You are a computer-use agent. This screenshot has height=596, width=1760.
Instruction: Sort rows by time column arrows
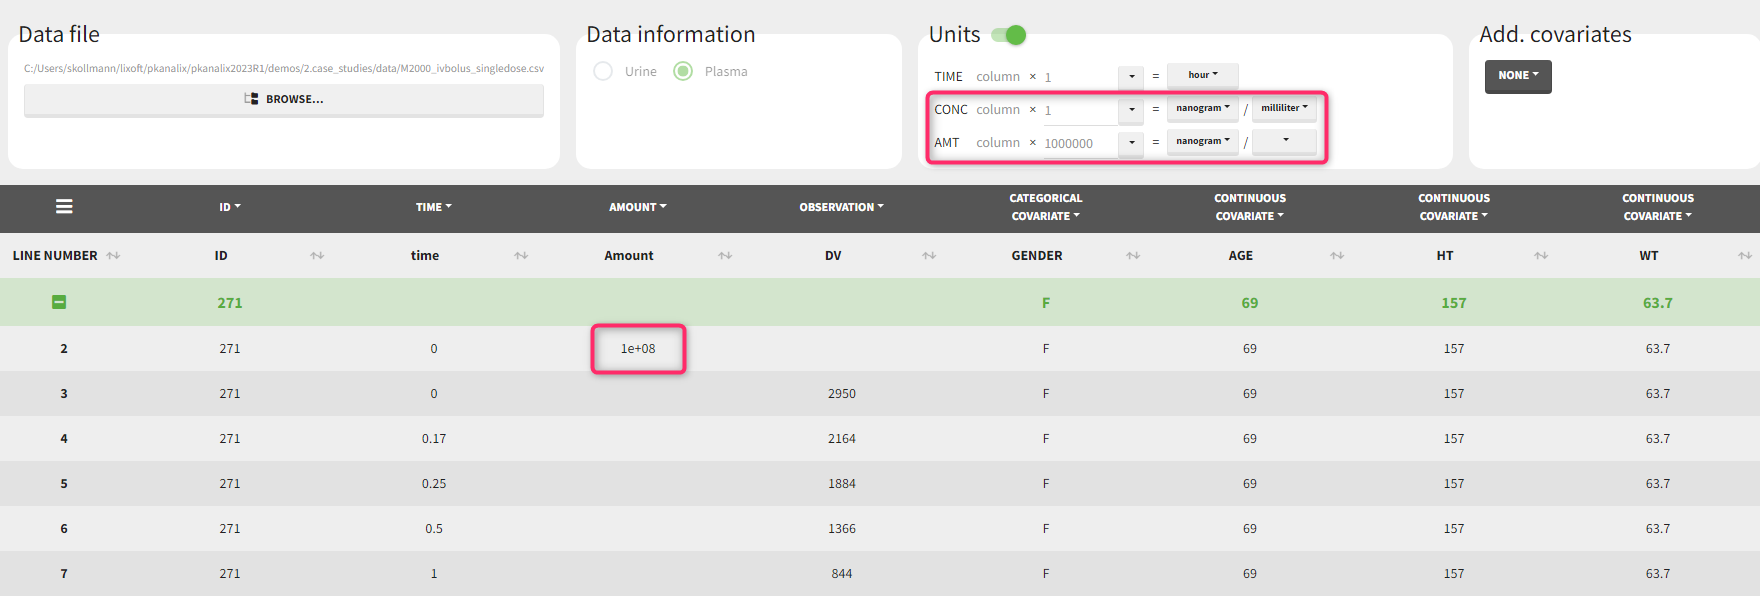[x=521, y=256]
